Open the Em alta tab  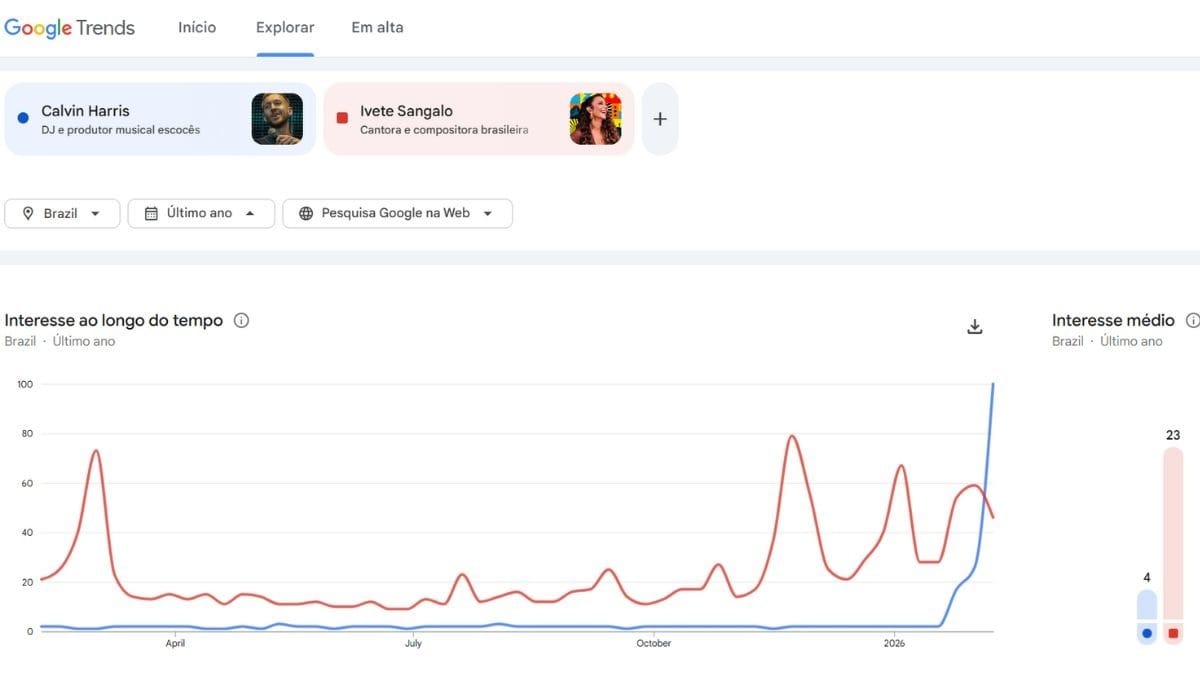click(x=377, y=27)
